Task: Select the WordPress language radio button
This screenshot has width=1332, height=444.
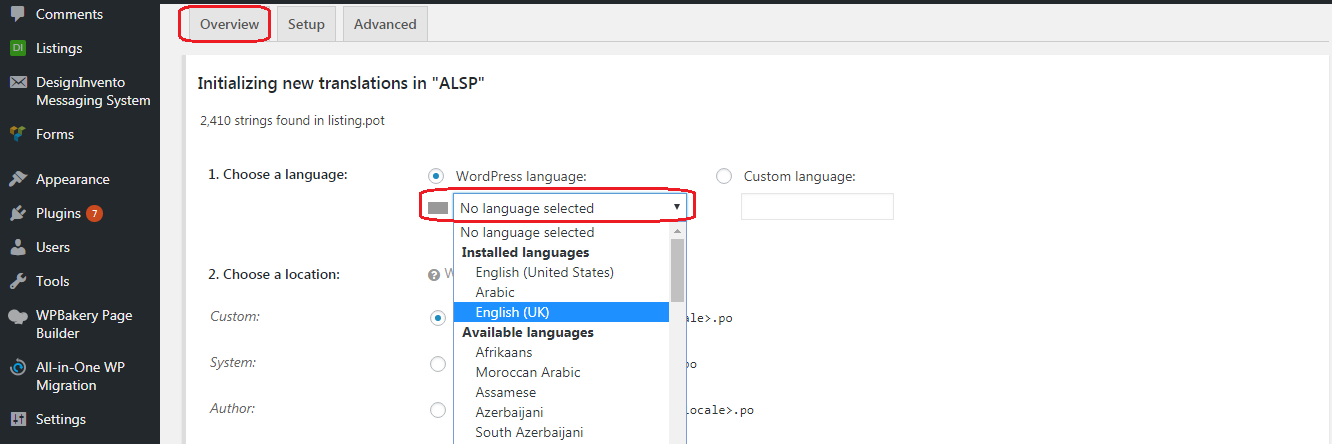Action: [436, 176]
